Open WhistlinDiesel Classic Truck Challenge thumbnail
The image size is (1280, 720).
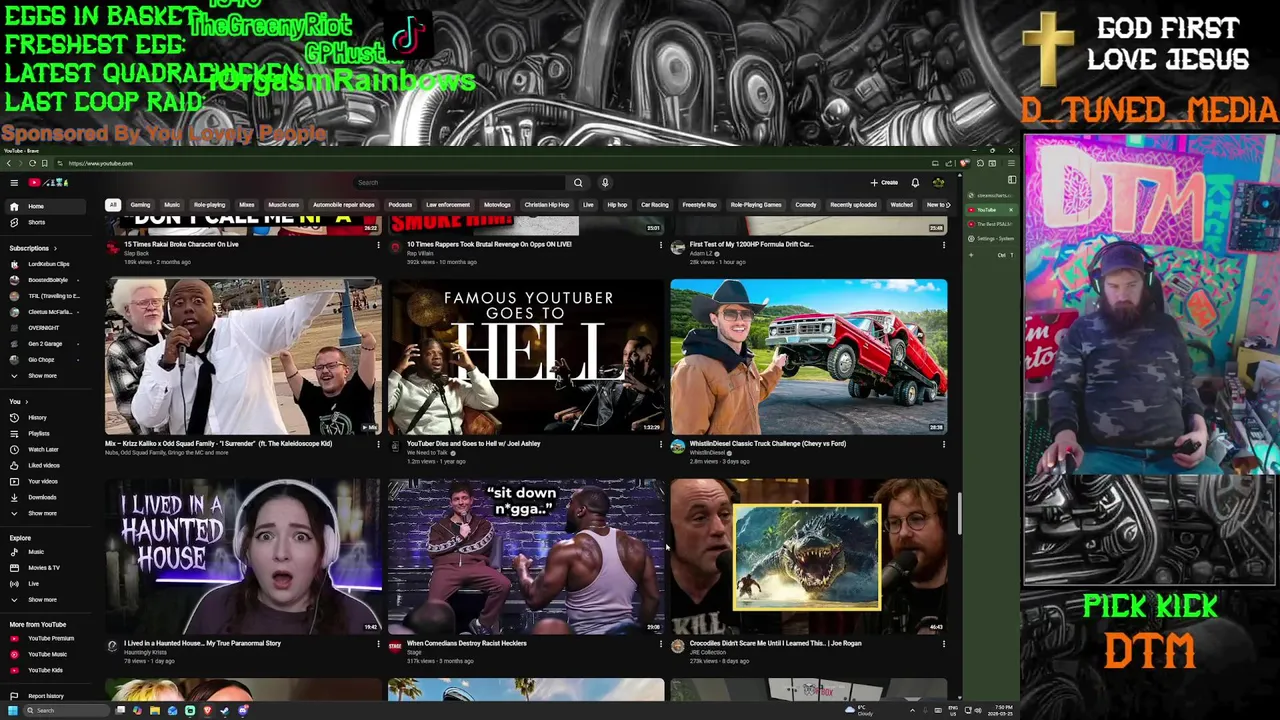(x=809, y=357)
